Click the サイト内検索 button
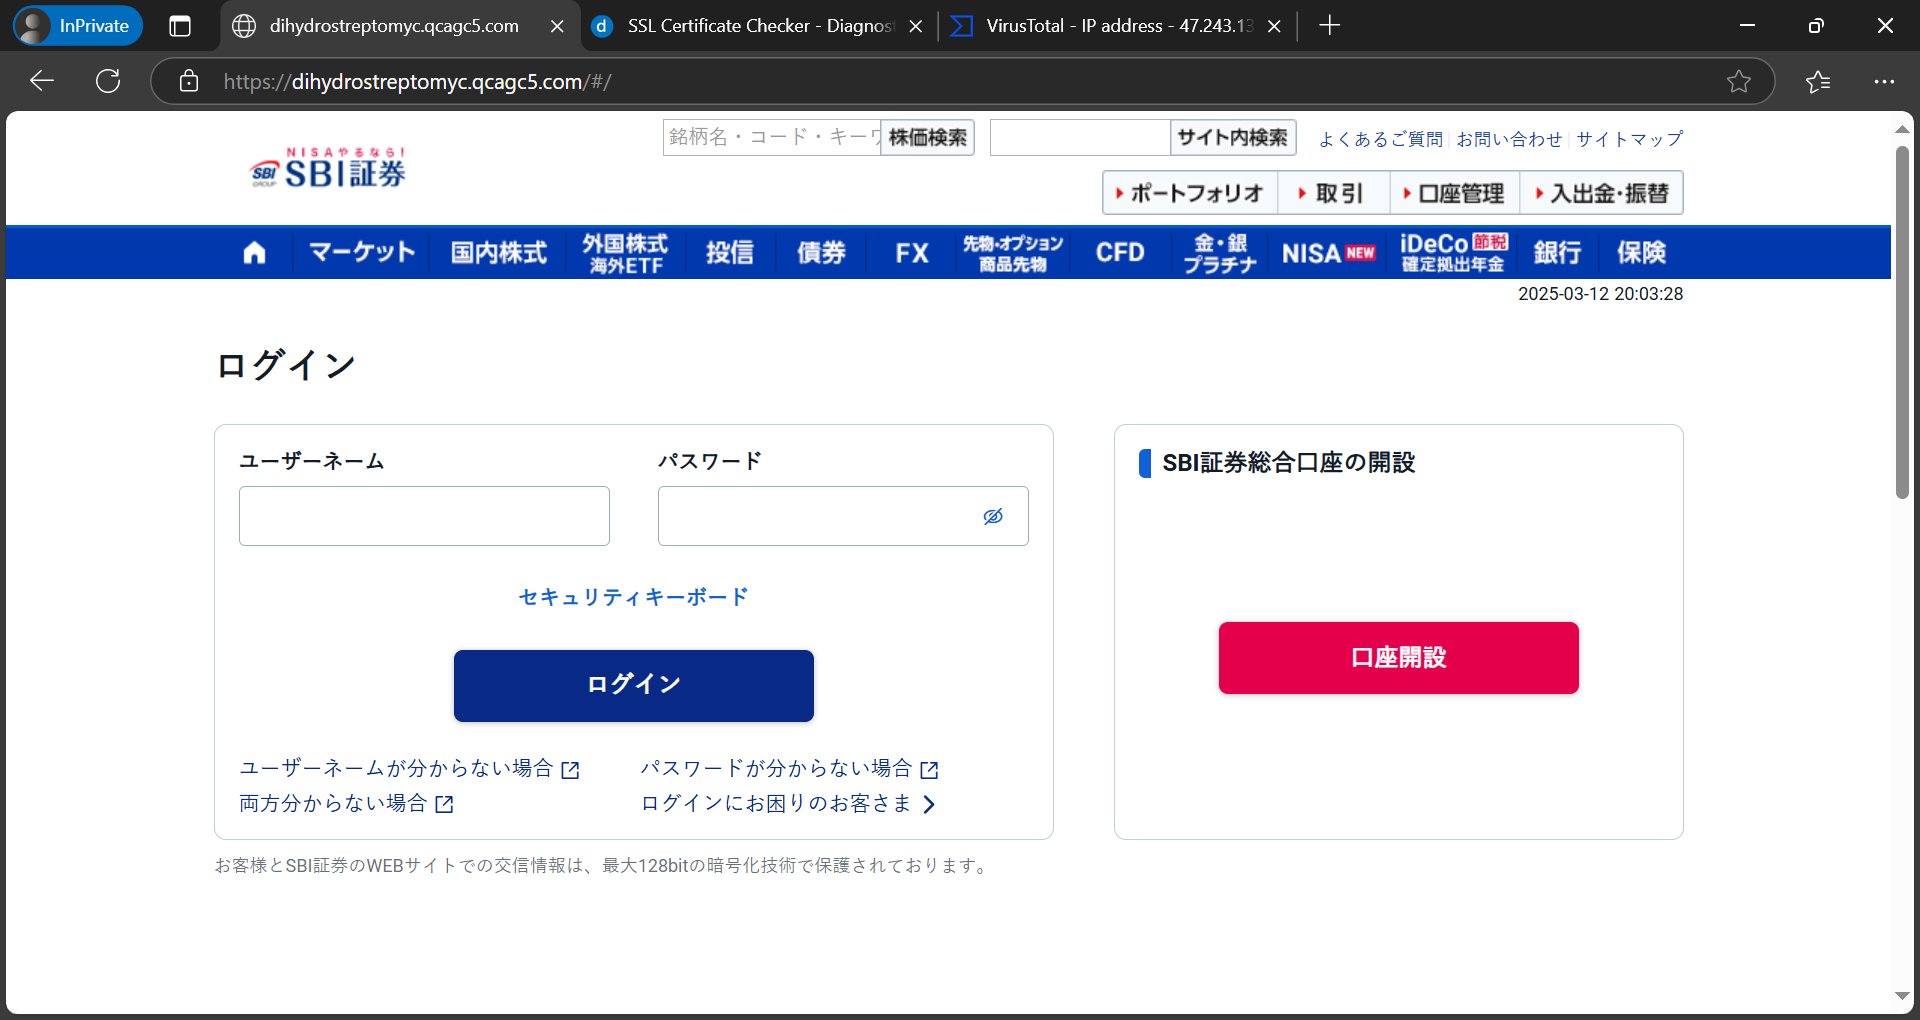The width and height of the screenshot is (1920, 1020). click(1233, 137)
